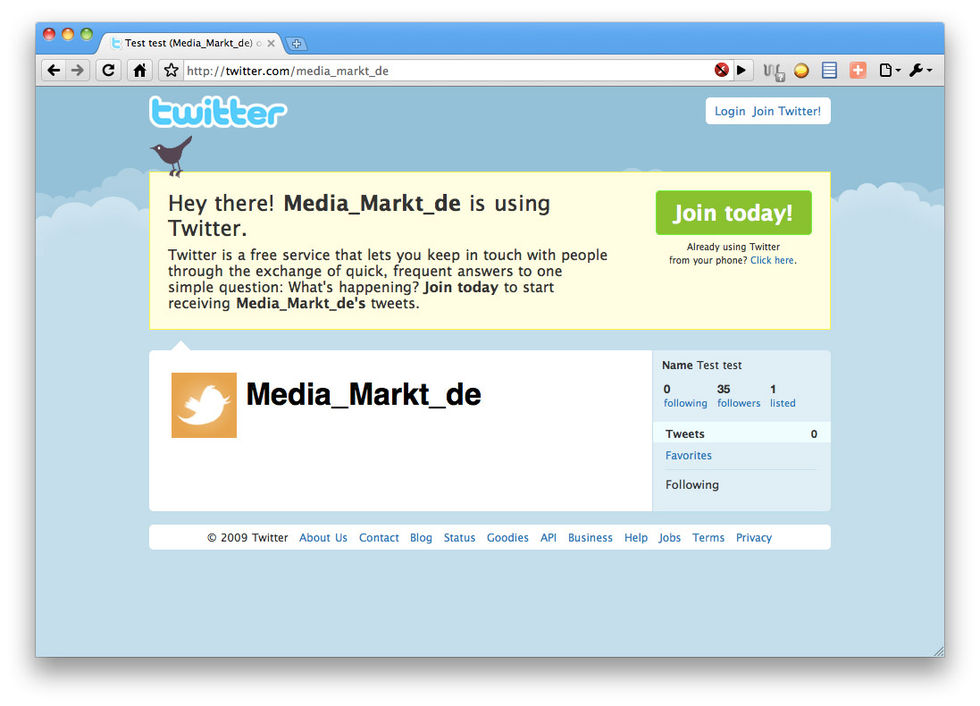Screen dimensions: 980x706
Task: Click the orange plus extension icon
Action: 858,71
